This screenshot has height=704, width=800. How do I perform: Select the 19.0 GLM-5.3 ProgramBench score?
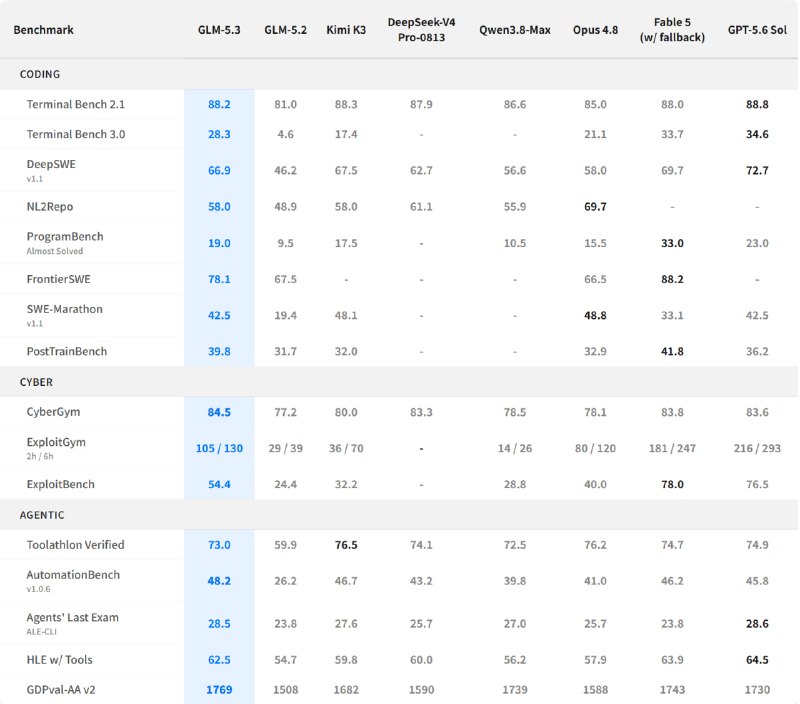coord(219,243)
